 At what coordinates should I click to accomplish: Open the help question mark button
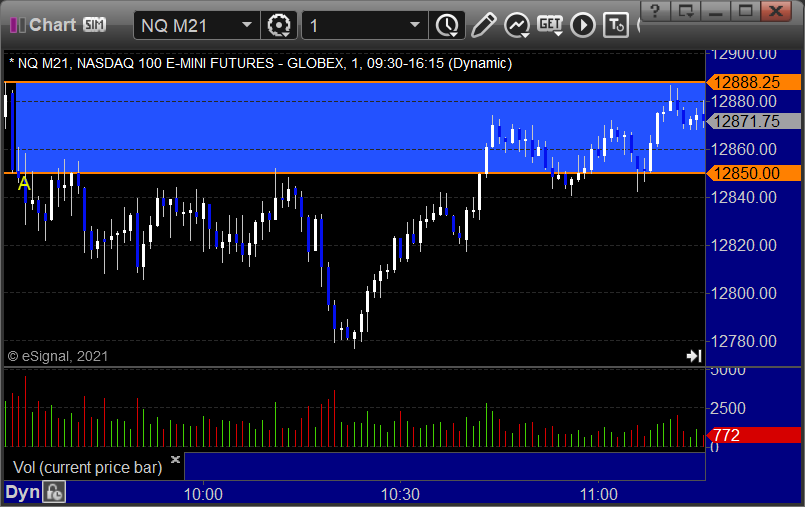point(655,10)
